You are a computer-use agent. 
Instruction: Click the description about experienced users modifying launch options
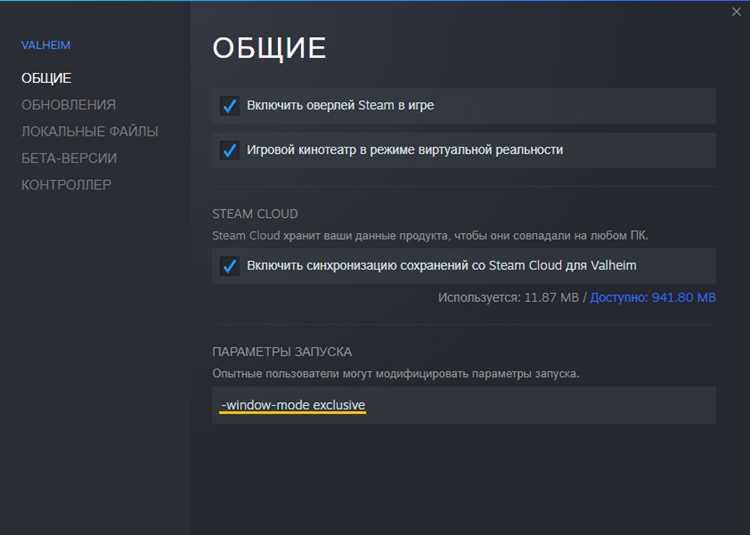[x=396, y=373]
